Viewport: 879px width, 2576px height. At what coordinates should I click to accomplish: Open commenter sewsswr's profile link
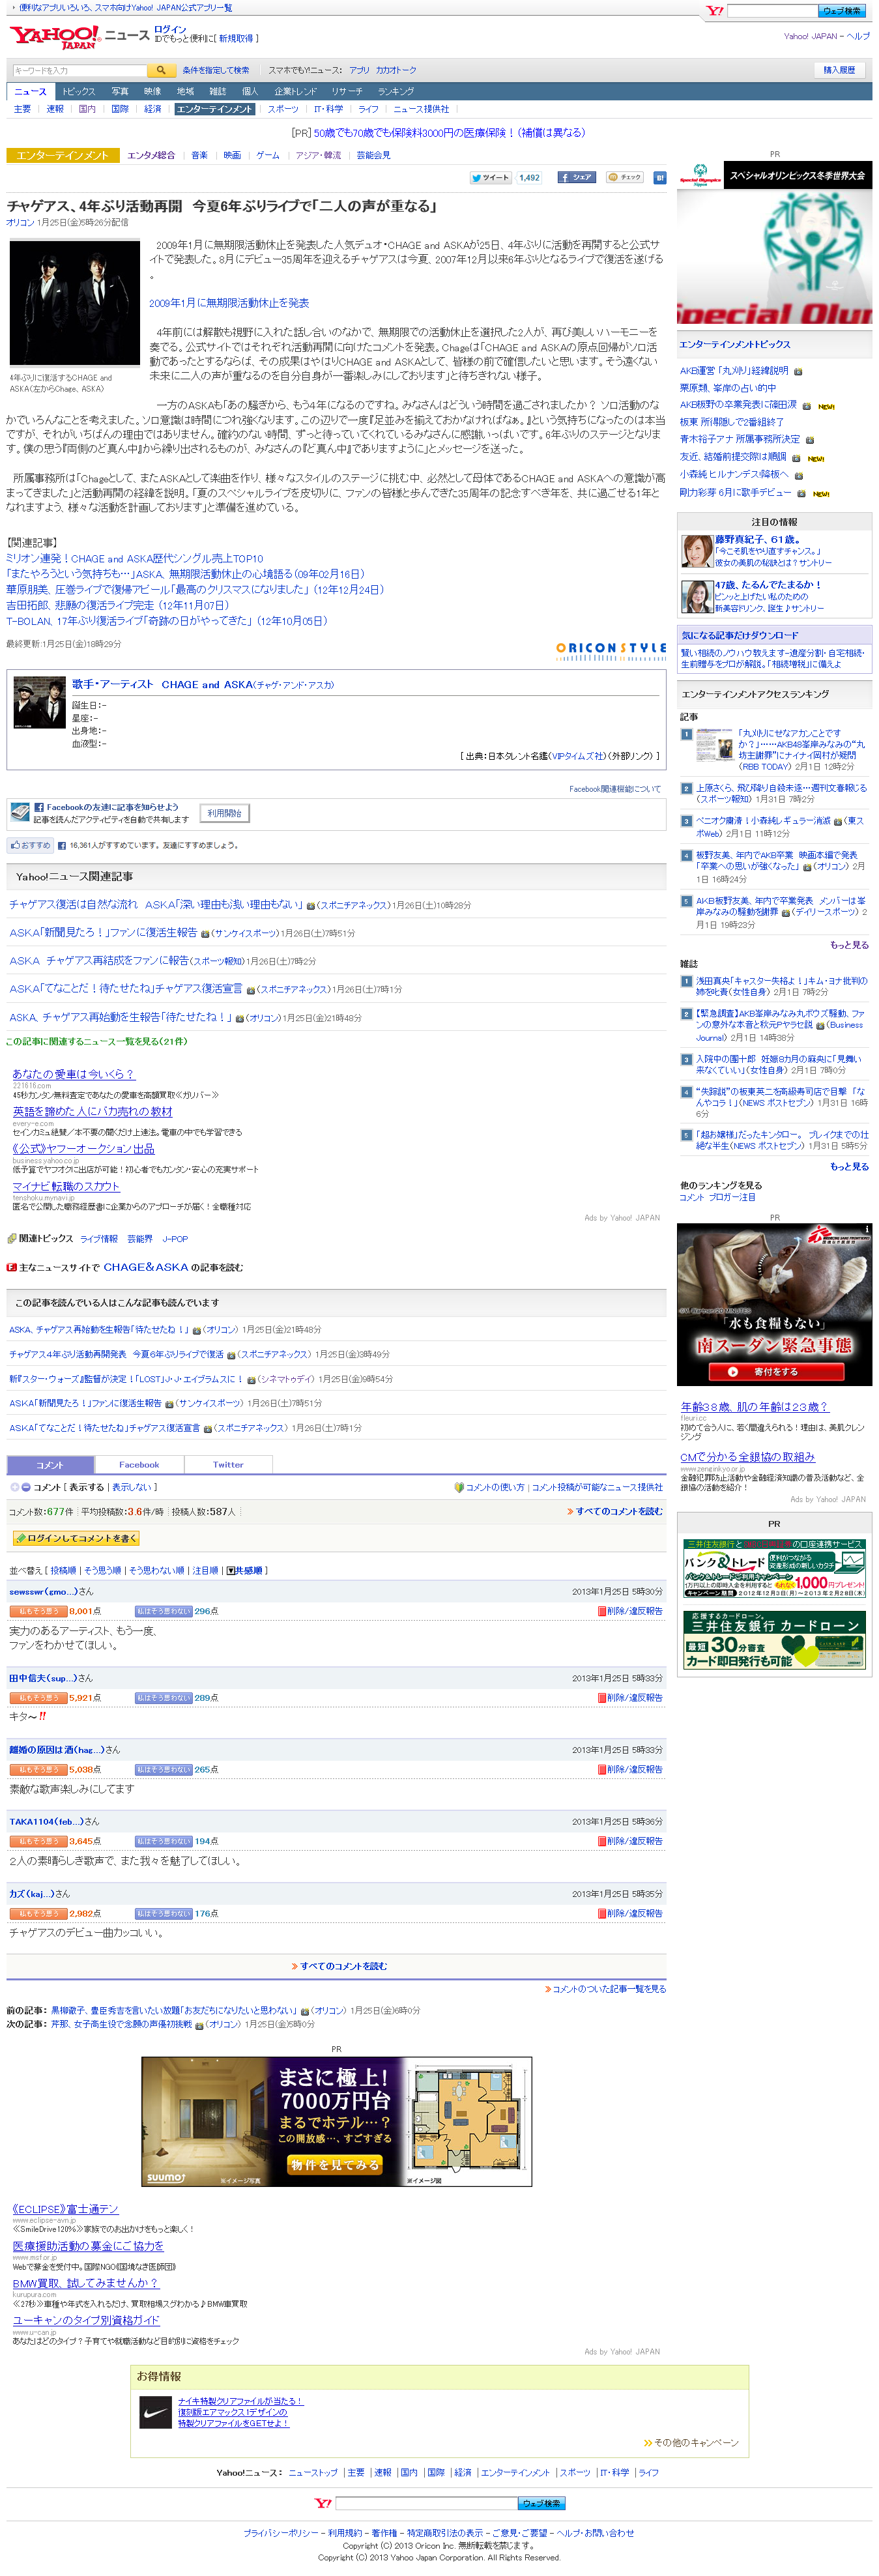[x=43, y=1591]
